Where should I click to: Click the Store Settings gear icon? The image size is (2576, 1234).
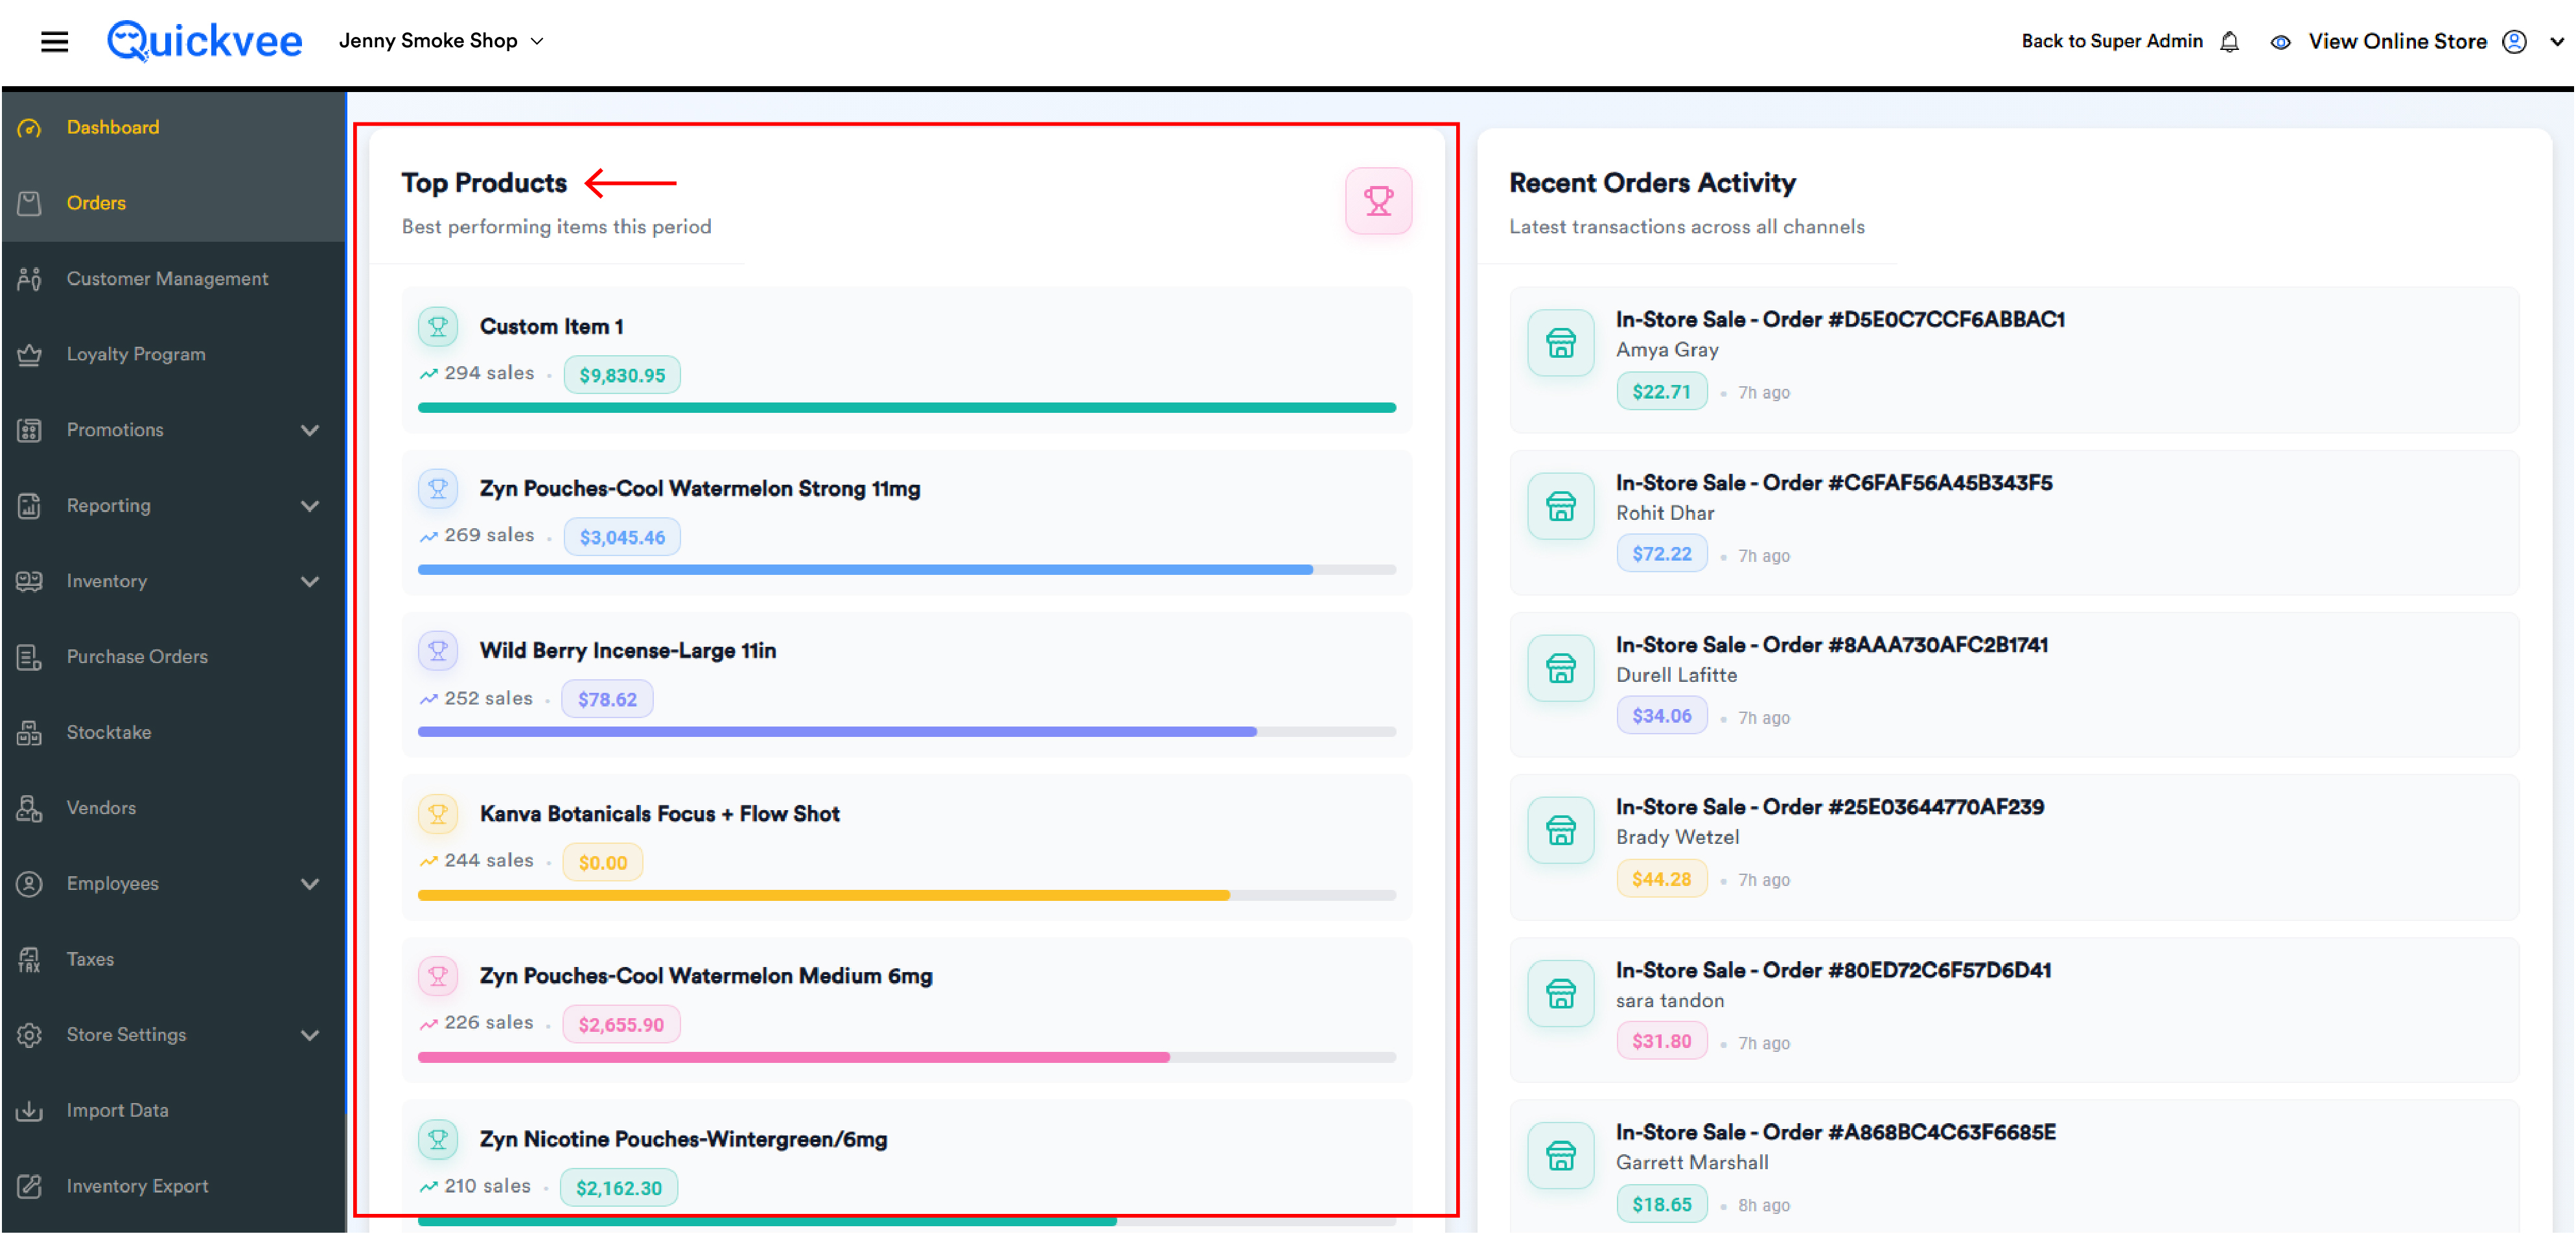(29, 1035)
